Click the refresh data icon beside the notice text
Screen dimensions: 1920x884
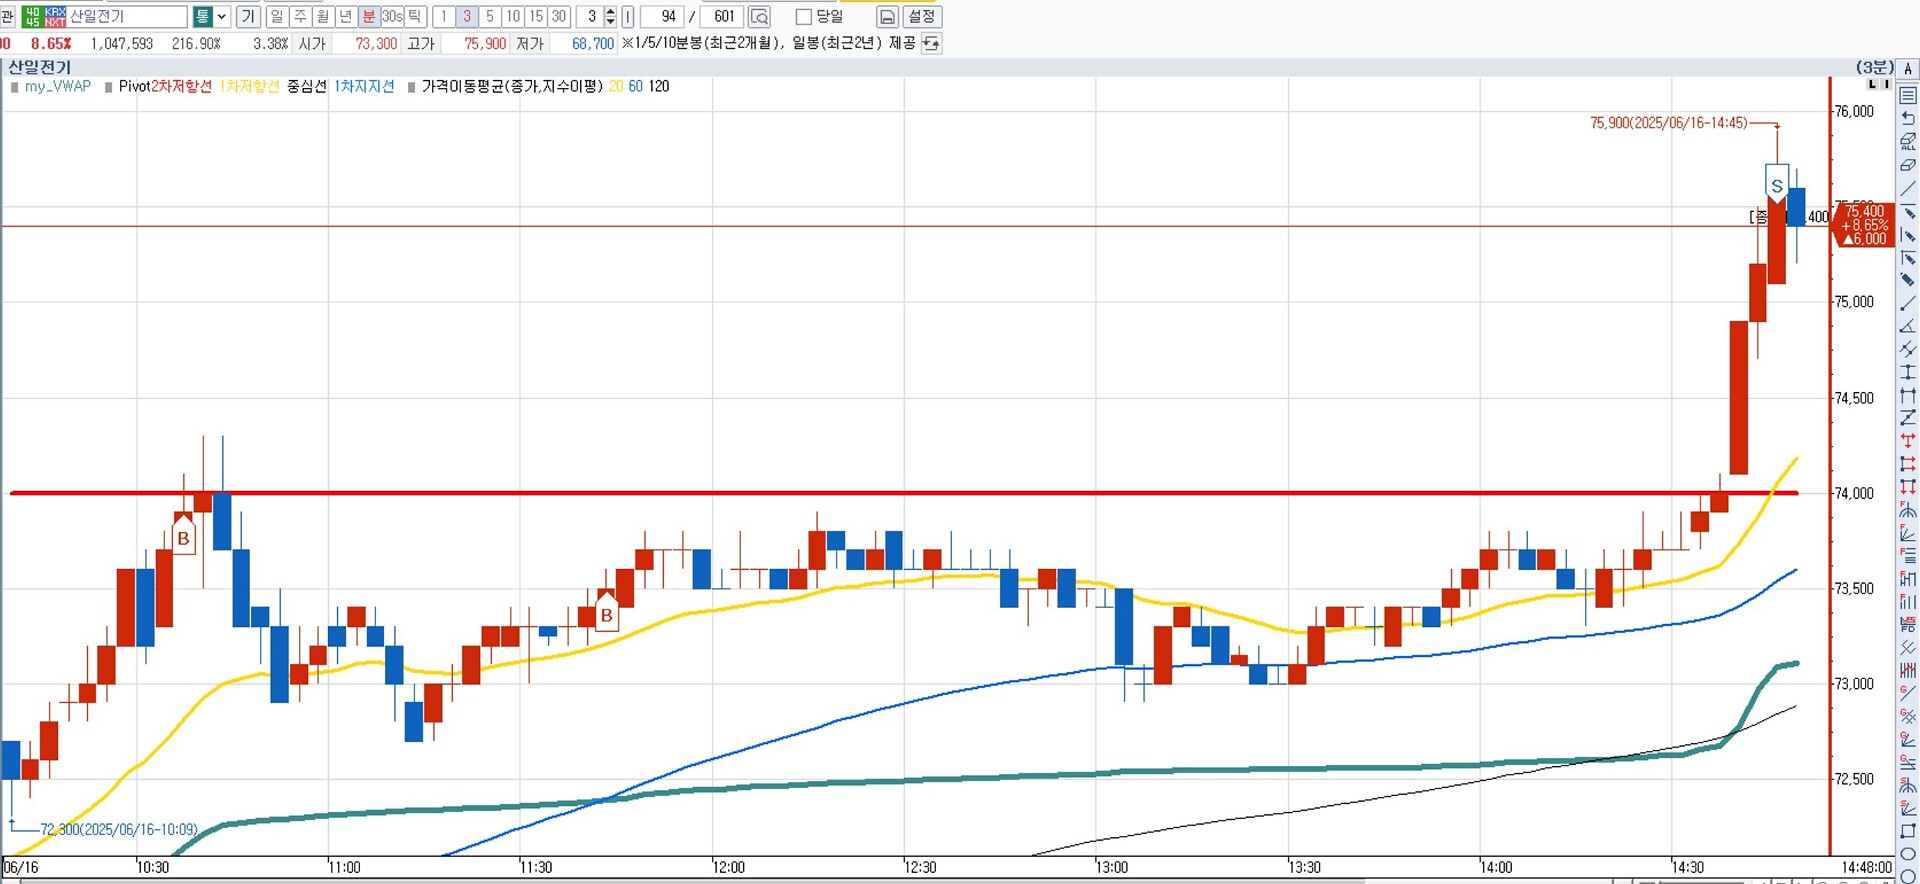[931, 44]
